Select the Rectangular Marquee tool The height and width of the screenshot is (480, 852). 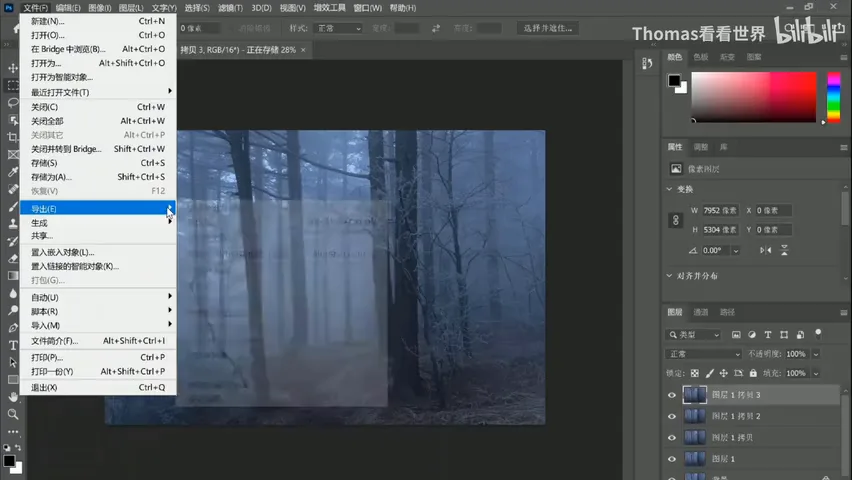pos(12,86)
